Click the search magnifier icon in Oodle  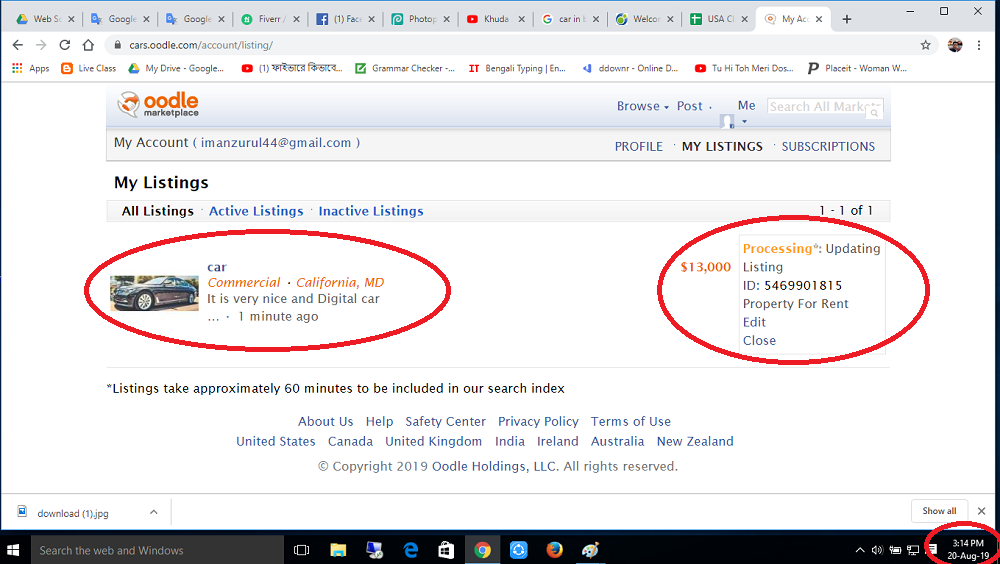click(874, 112)
